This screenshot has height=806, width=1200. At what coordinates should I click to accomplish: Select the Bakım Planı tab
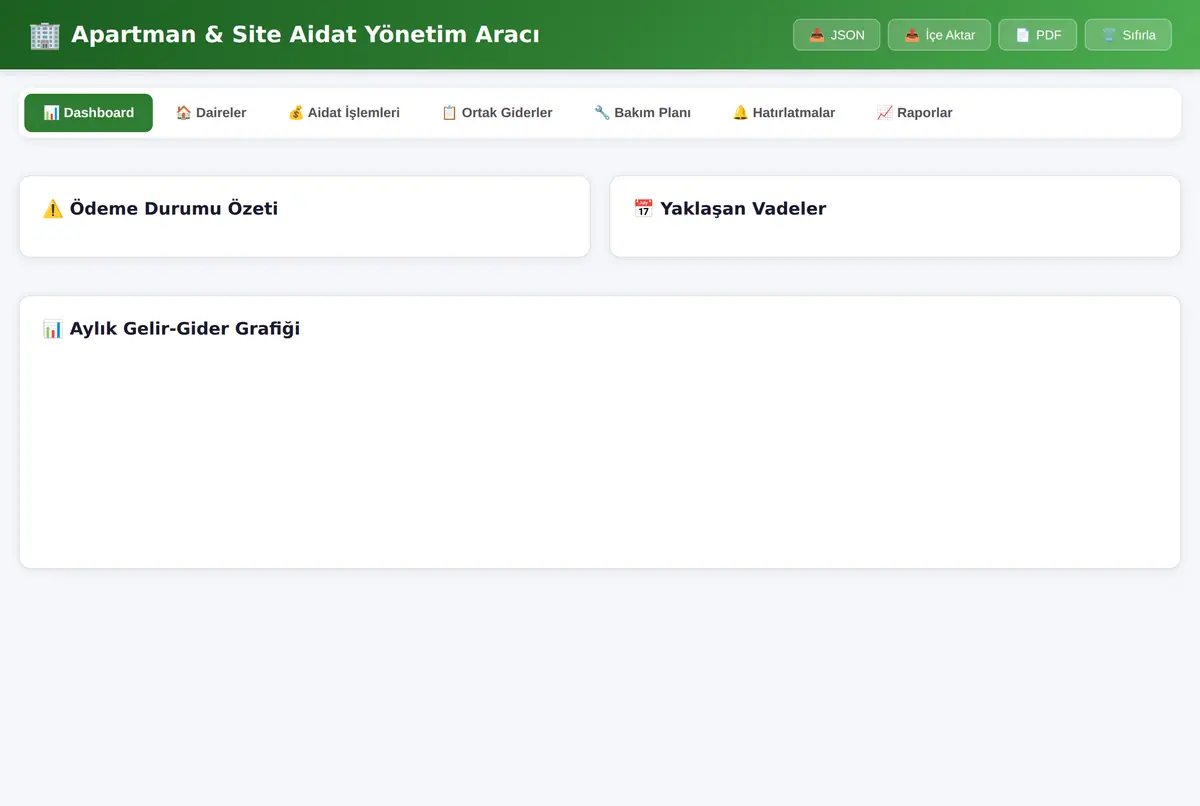(642, 113)
